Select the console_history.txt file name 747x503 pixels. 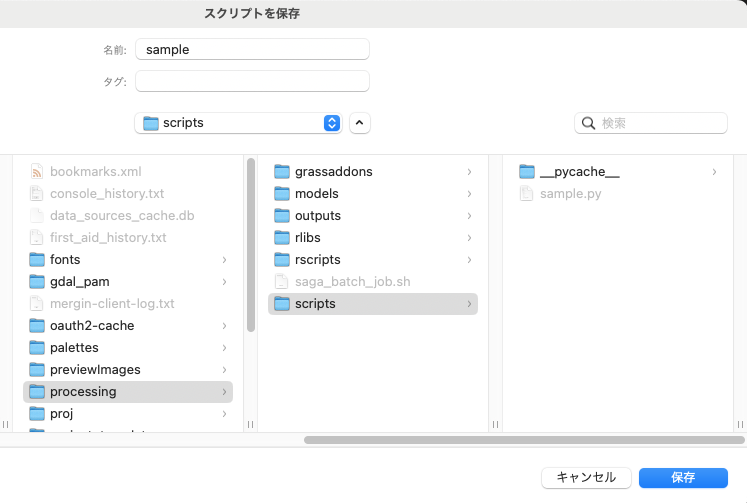[x=107, y=193]
